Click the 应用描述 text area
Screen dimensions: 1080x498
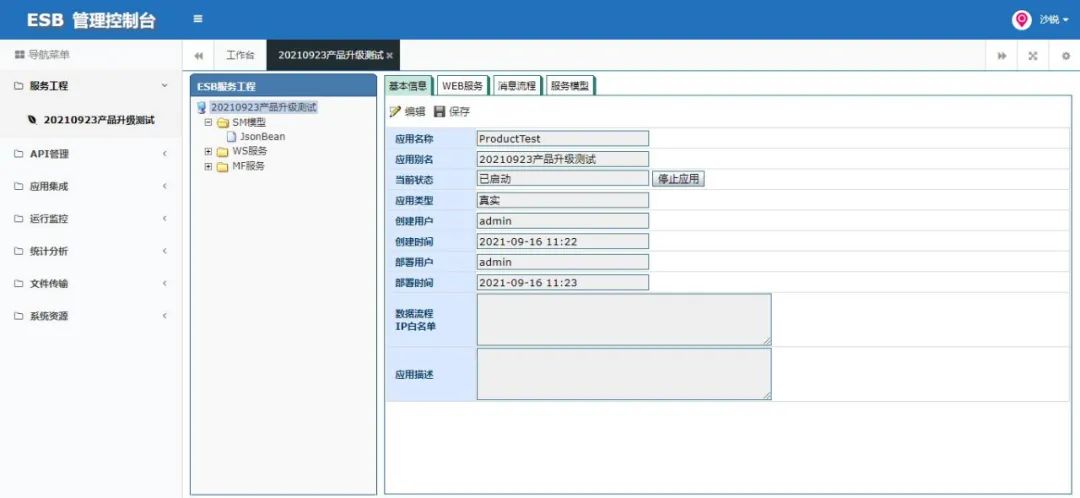624,374
